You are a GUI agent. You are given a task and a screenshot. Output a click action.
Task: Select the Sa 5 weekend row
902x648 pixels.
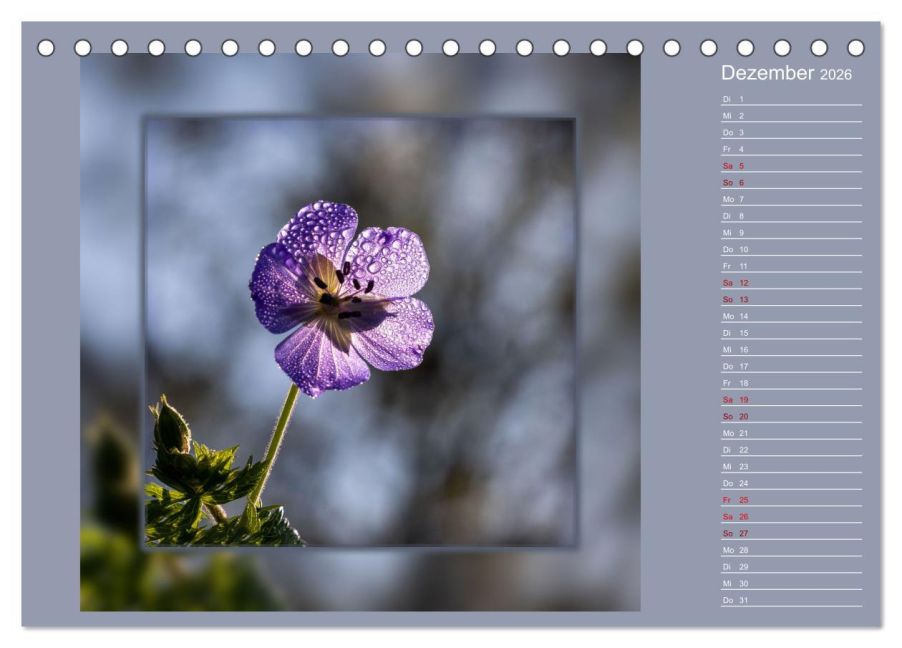coord(790,166)
